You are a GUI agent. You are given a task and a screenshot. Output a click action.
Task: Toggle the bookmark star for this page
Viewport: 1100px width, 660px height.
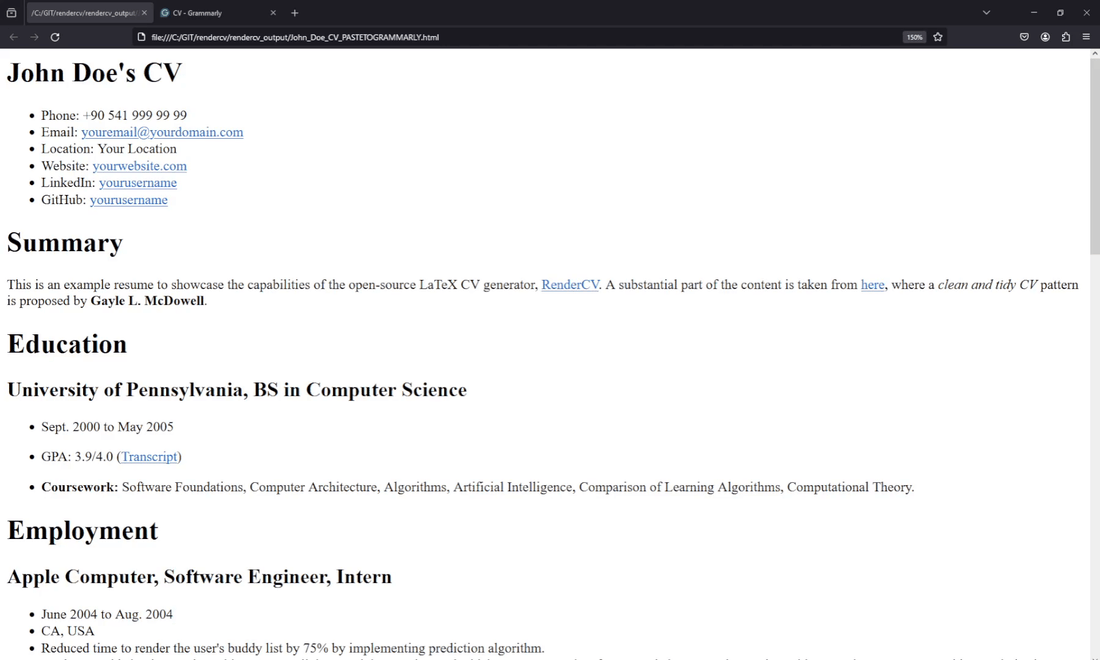tap(937, 36)
